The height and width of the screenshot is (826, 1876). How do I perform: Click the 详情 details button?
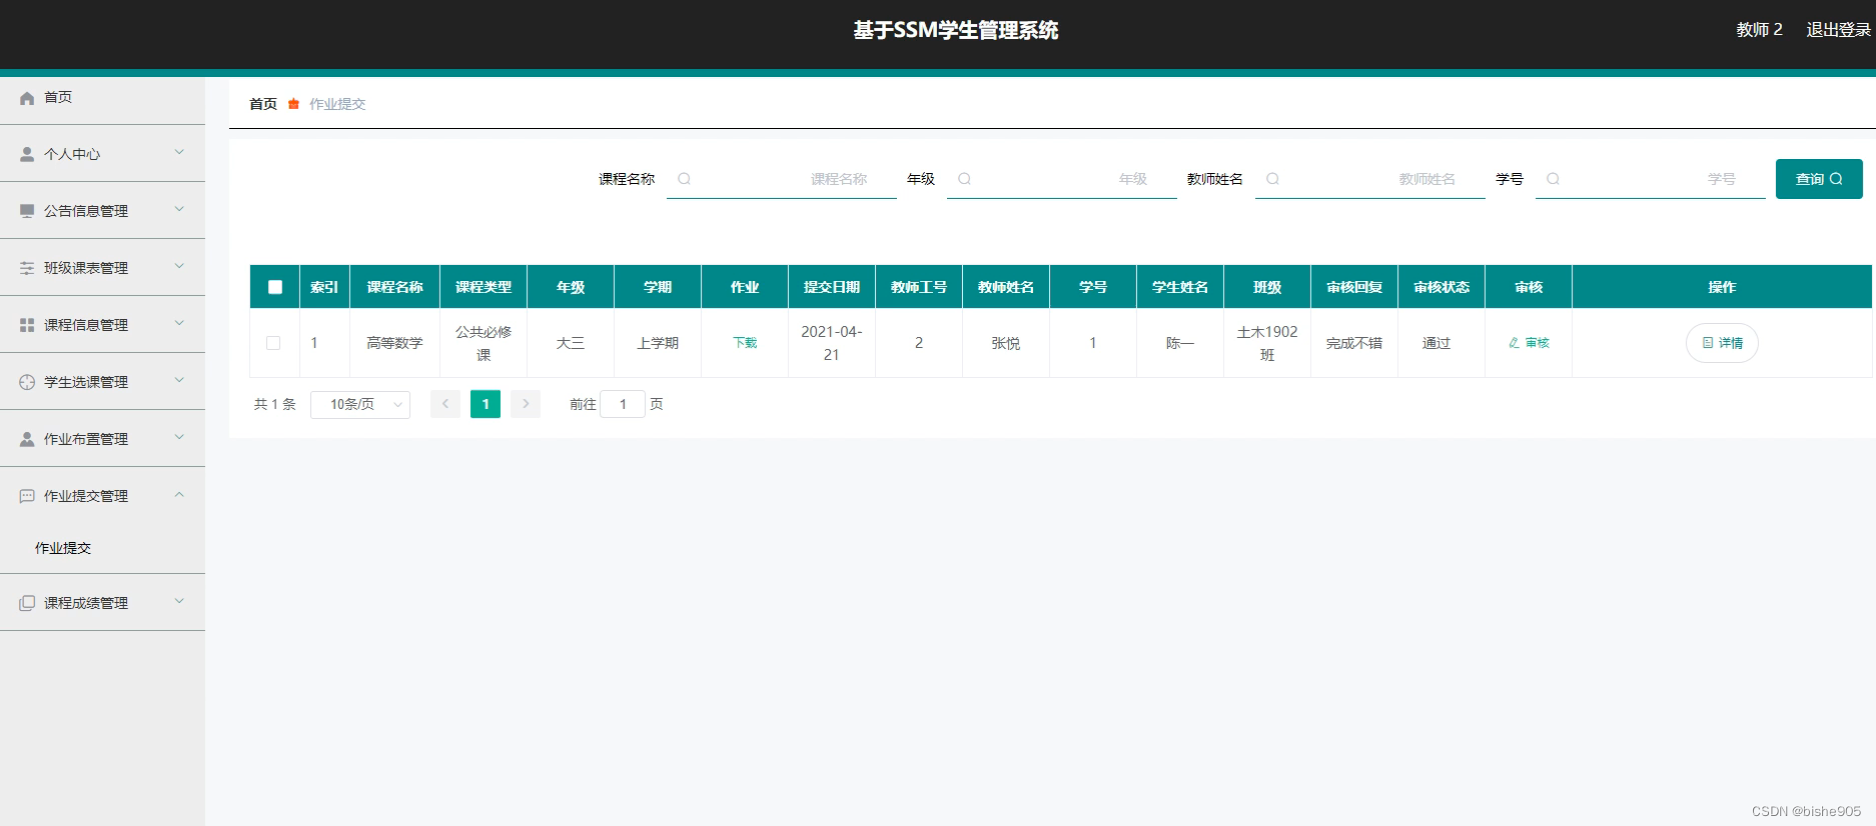(x=1722, y=343)
